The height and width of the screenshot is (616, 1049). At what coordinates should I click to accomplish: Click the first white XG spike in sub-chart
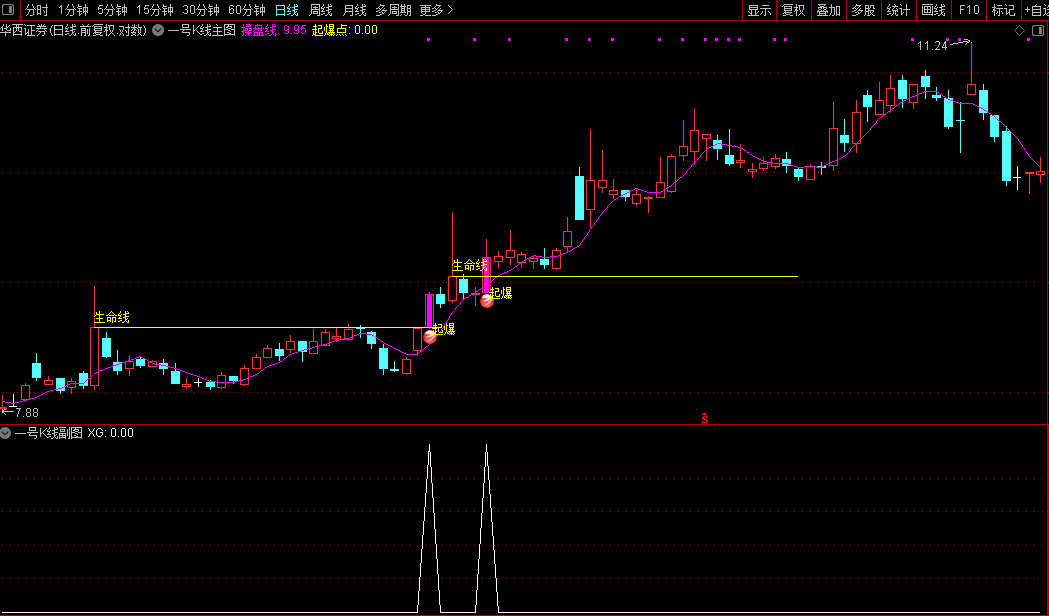tap(430, 528)
